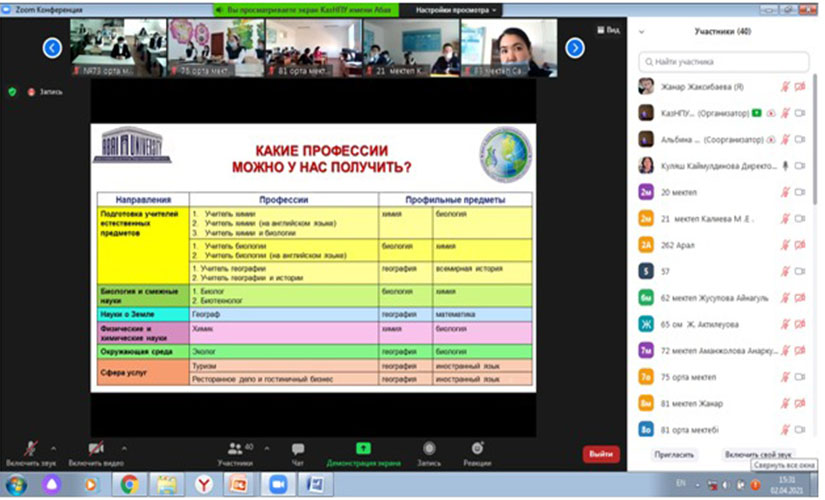Click the green encryption shield icon

point(12,91)
